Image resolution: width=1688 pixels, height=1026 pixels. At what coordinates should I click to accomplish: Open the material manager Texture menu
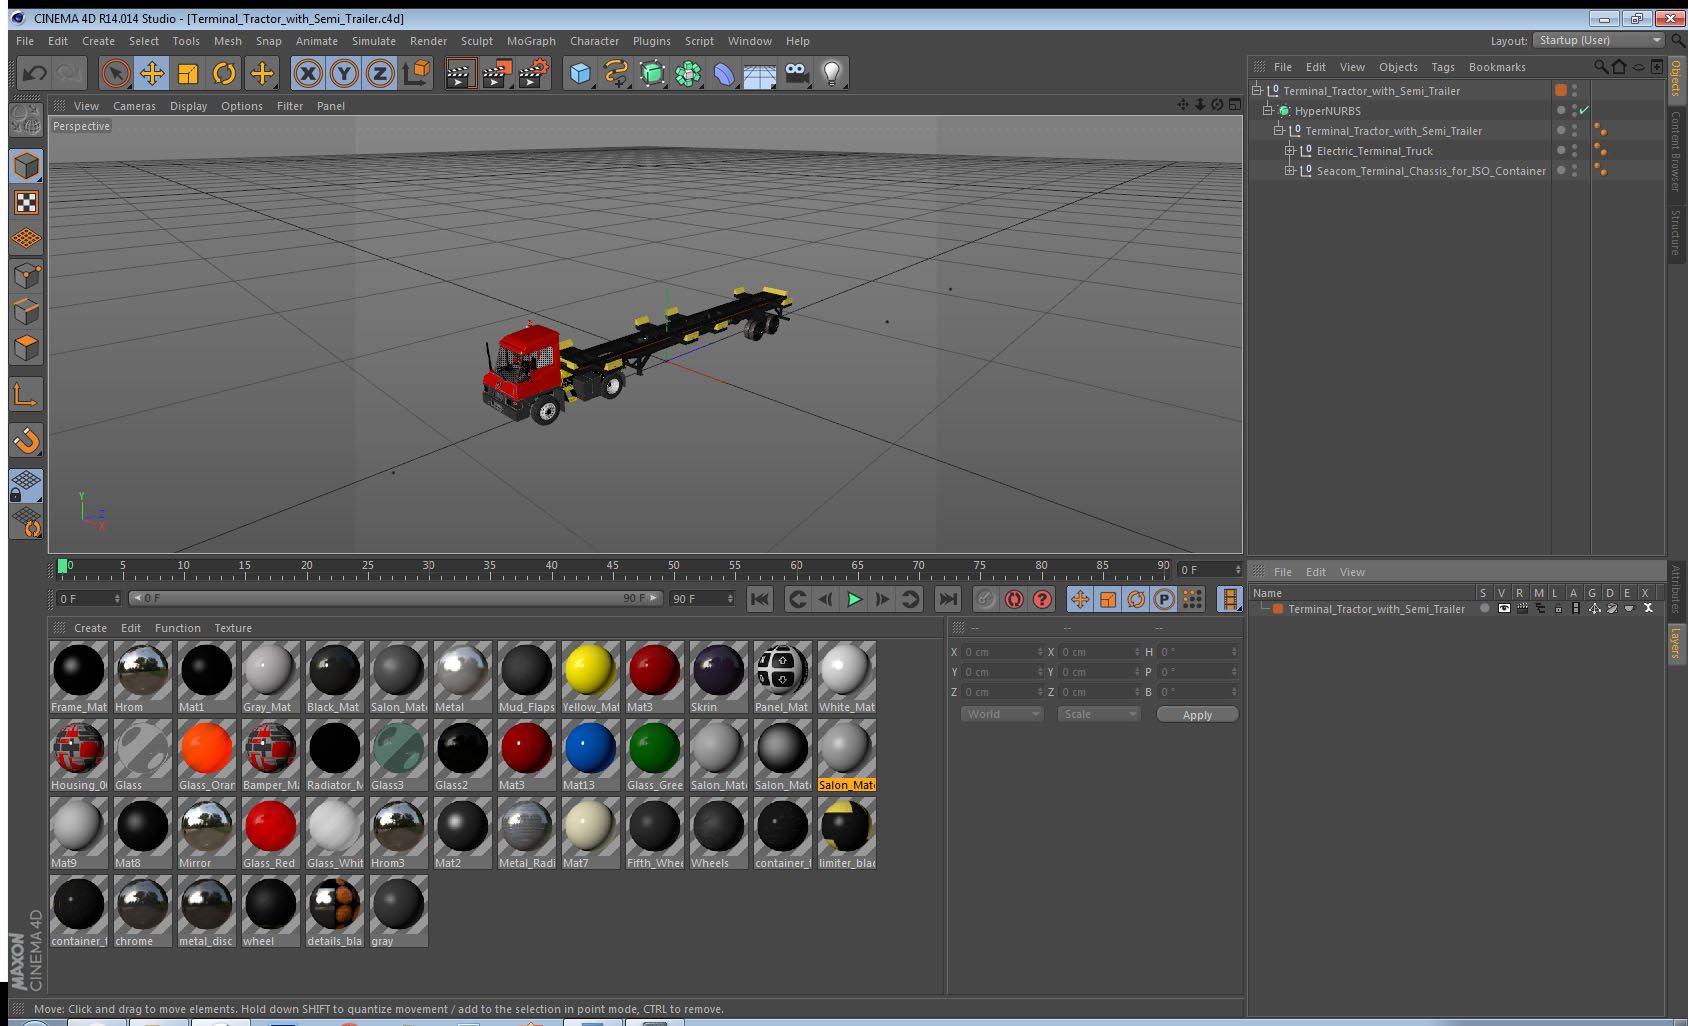point(233,628)
